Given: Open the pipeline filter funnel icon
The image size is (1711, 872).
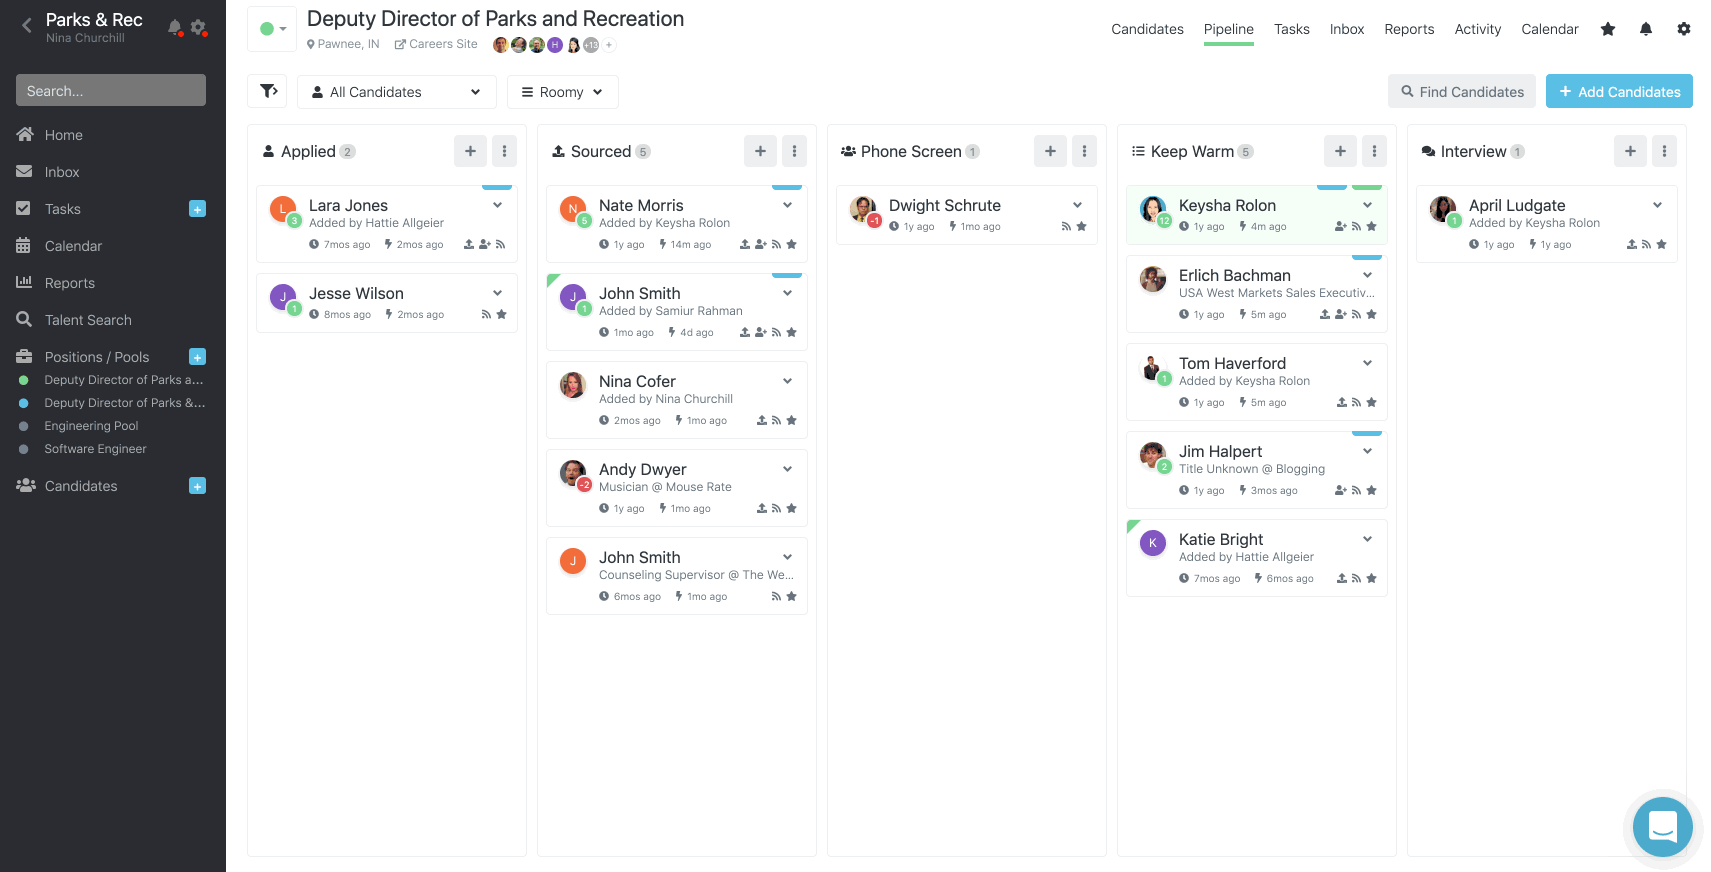Looking at the screenshot, I should pyautogui.click(x=267, y=91).
